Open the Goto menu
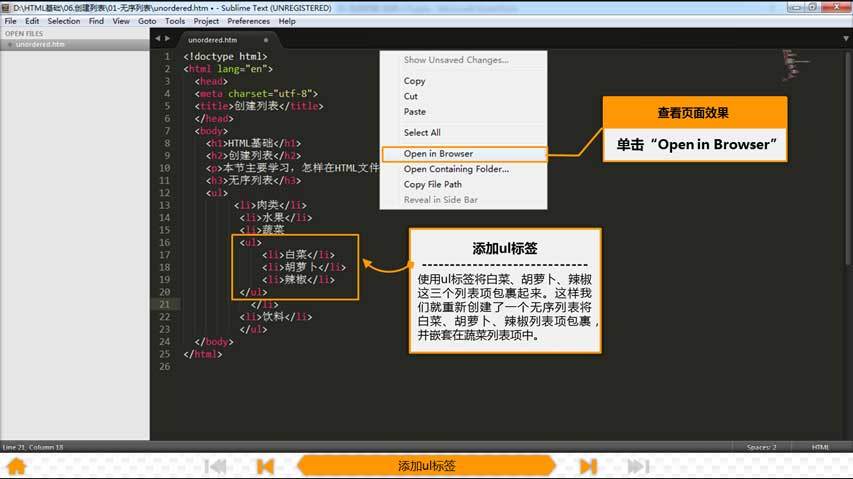The width and height of the screenshot is (853, 479). (x=147, y=21)
